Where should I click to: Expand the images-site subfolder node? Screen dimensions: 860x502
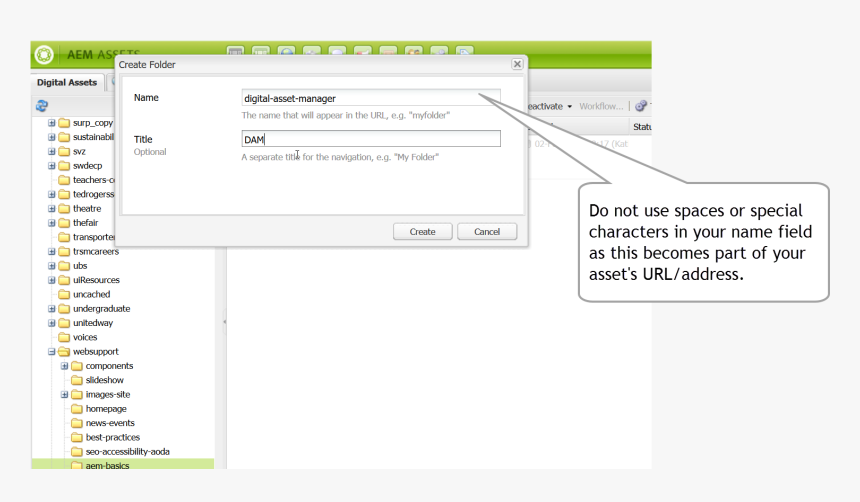(64, 394)
